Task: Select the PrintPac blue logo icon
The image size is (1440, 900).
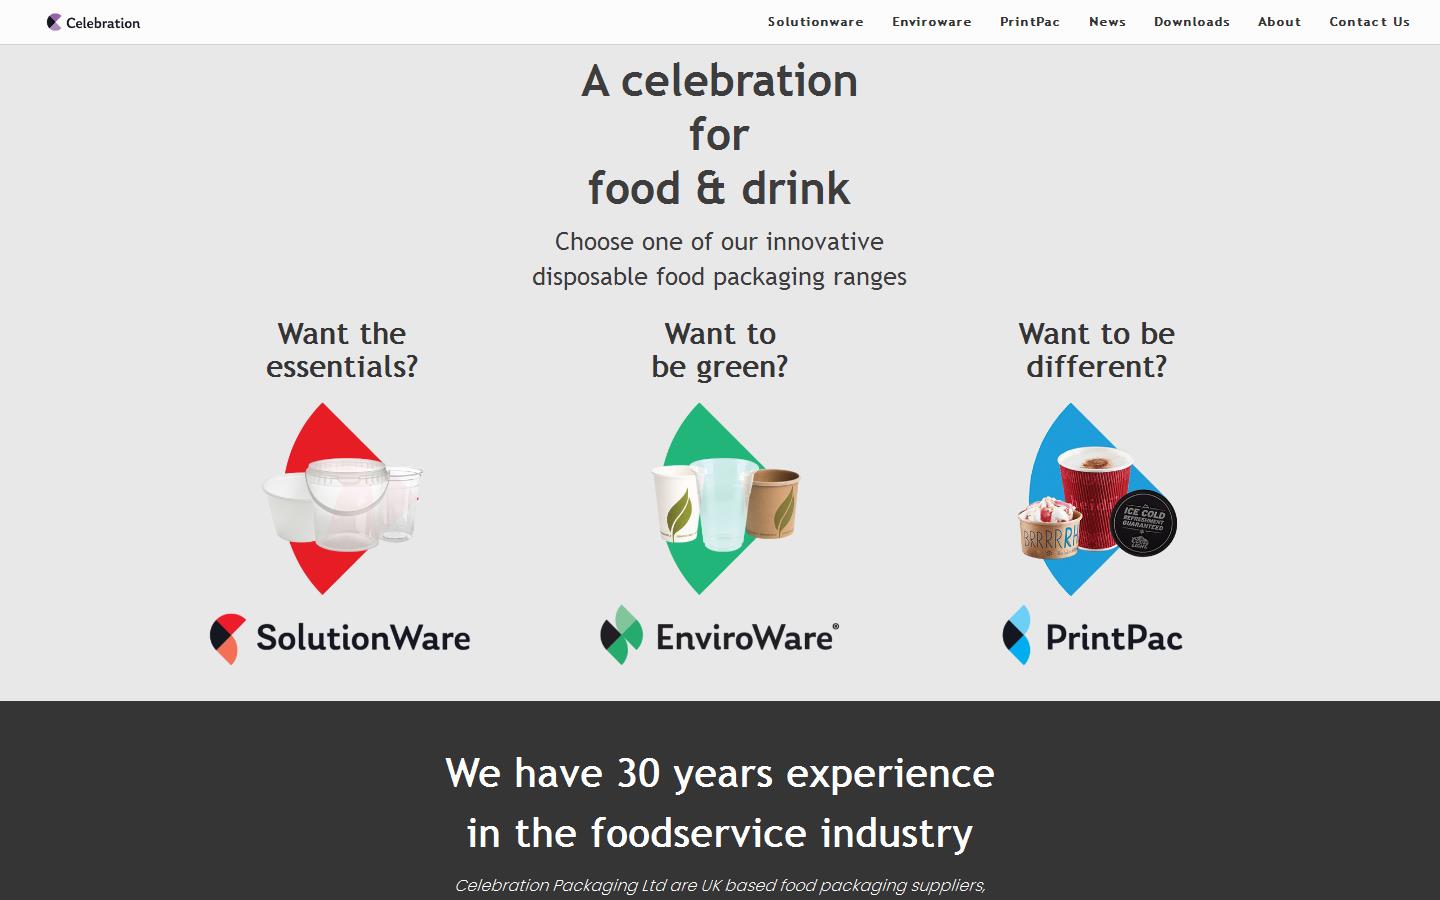Action: click(x=1019, y=637)
